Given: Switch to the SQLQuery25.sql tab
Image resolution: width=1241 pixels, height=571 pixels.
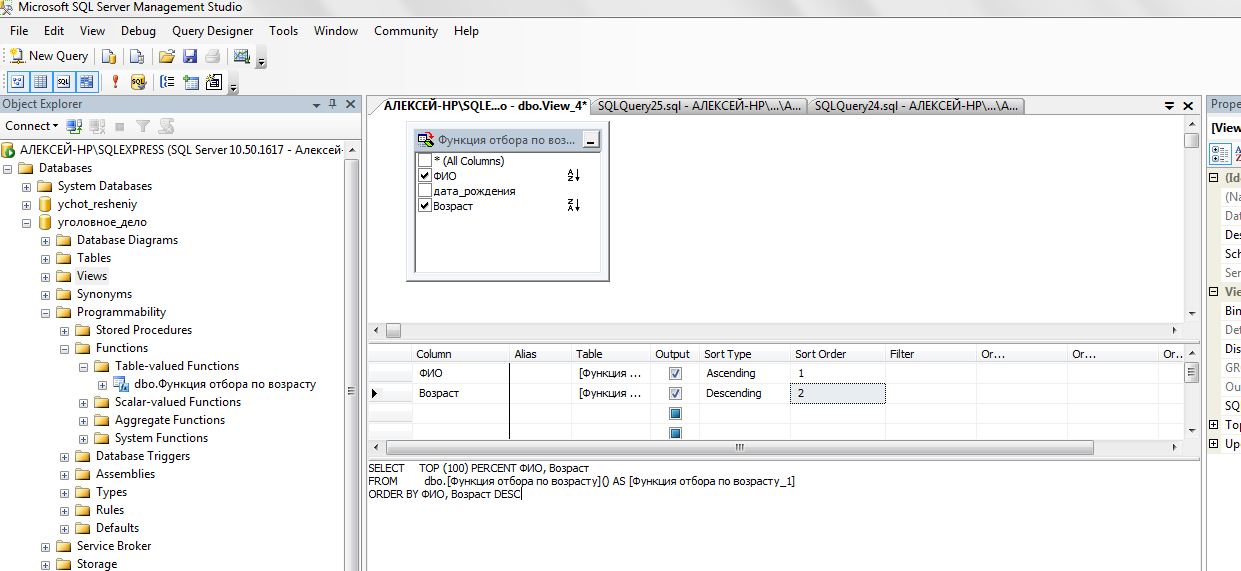Looking at the screenshot, I should pos(699,106).
